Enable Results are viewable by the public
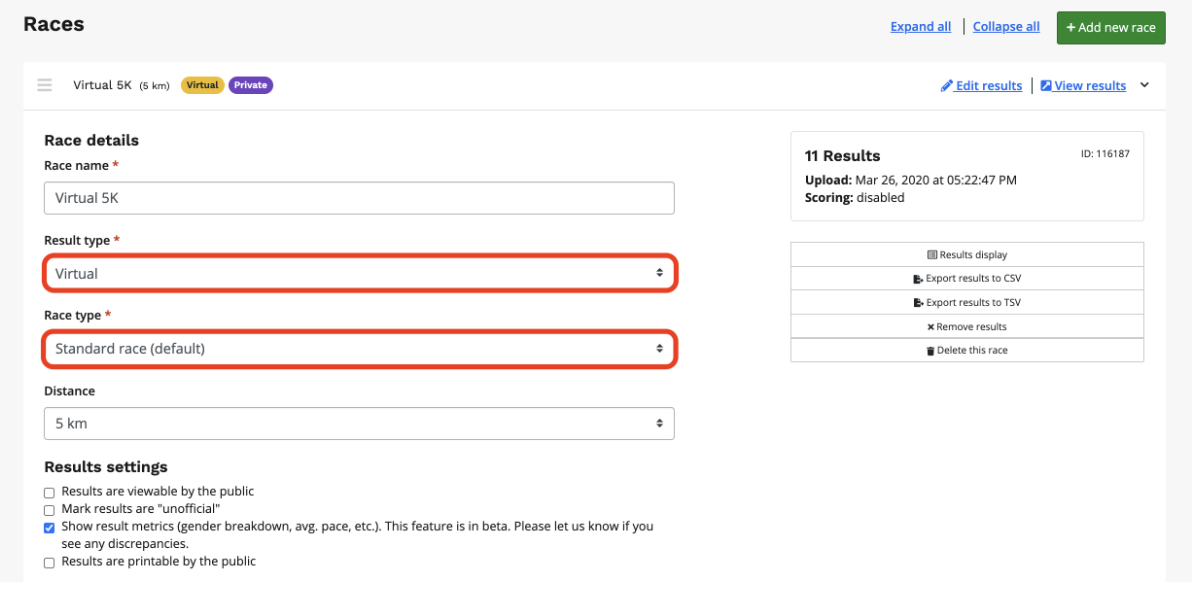 (49, 493)
